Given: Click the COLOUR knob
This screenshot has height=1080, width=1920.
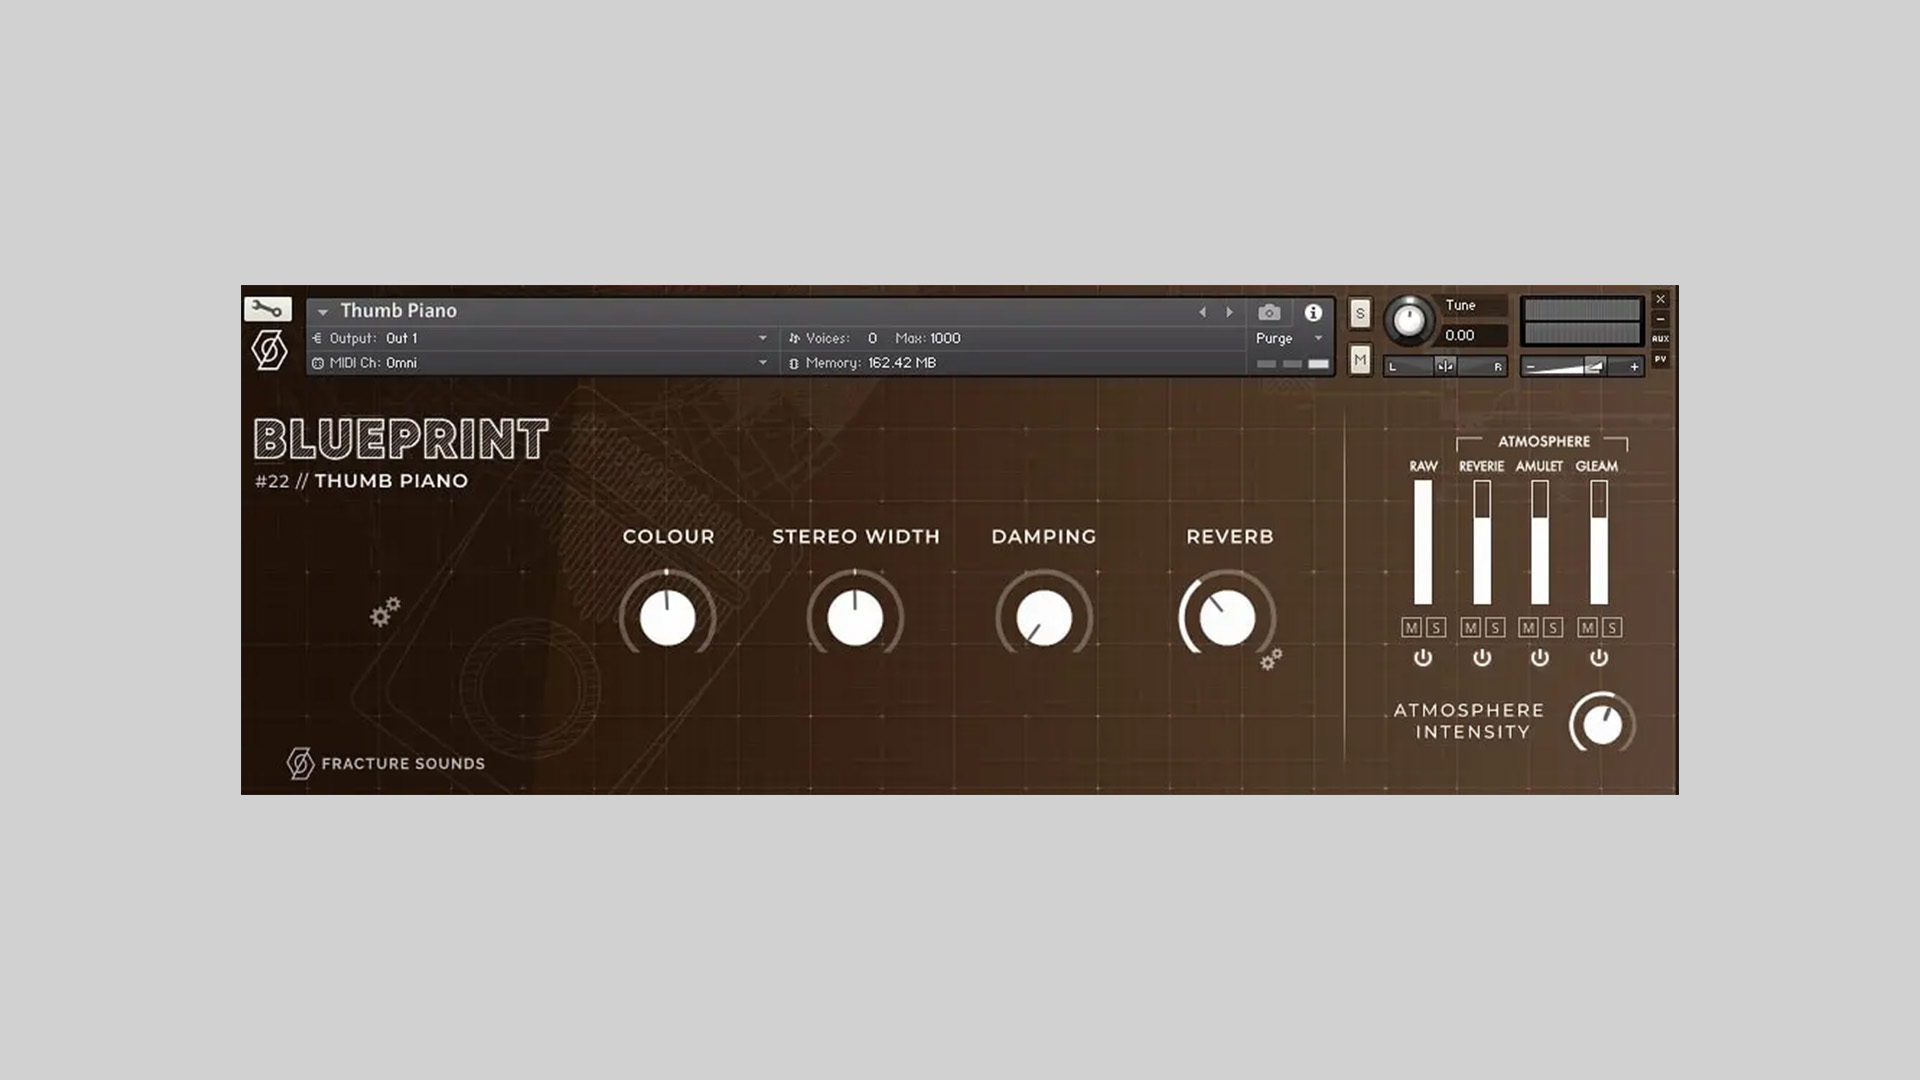Looking at the screenshot, I should point(667,617).
